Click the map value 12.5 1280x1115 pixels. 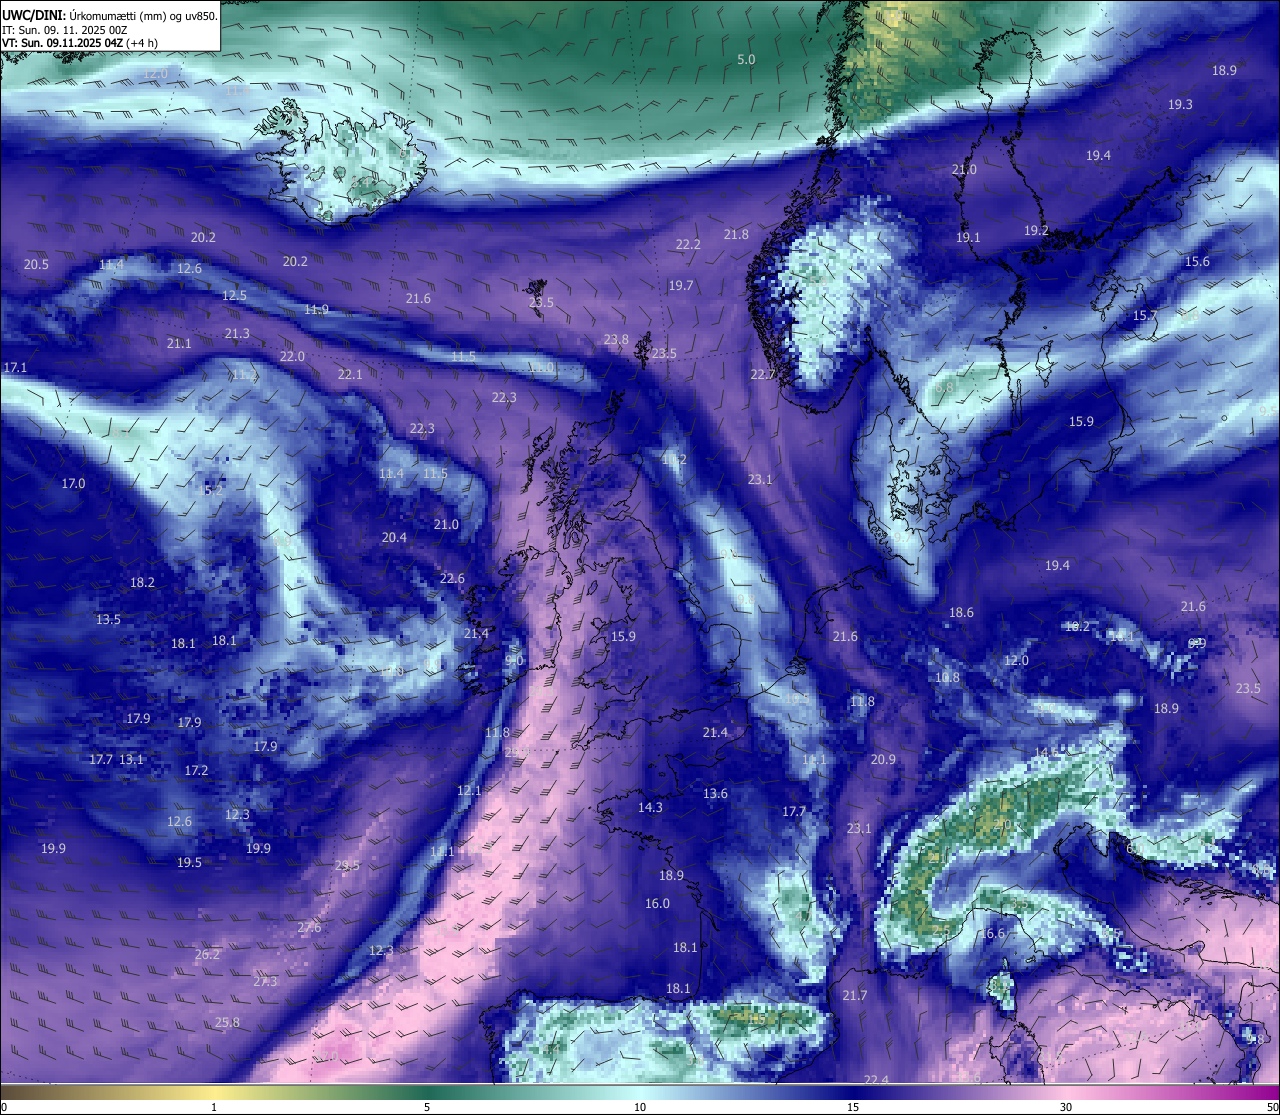coord(234,295)
